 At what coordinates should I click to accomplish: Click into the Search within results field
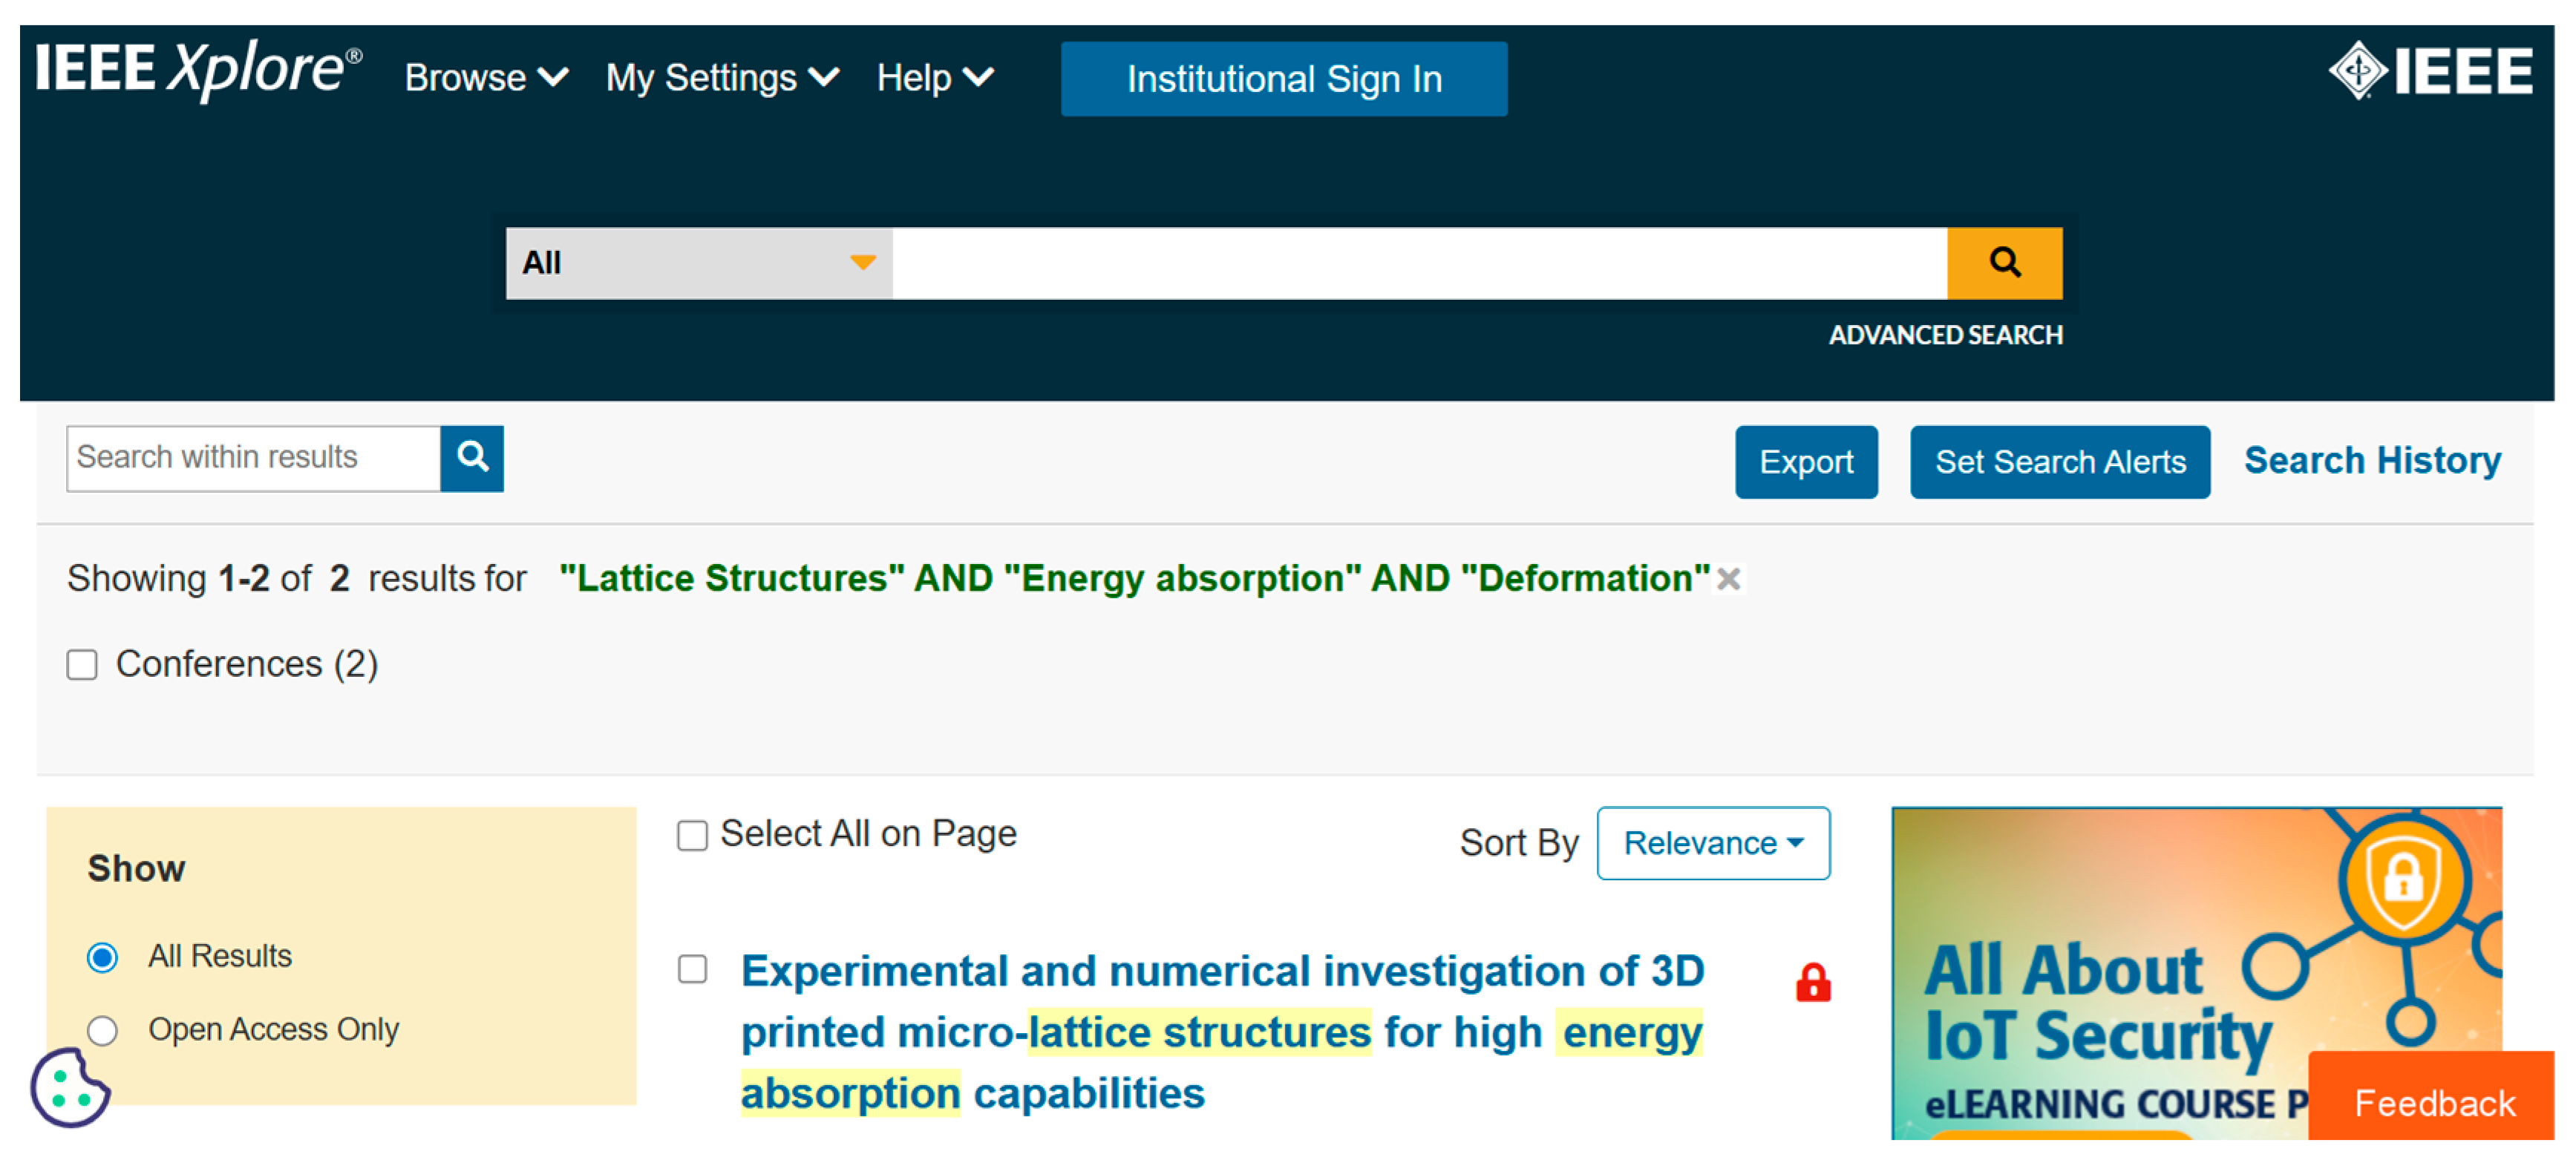tap(253, 458)
